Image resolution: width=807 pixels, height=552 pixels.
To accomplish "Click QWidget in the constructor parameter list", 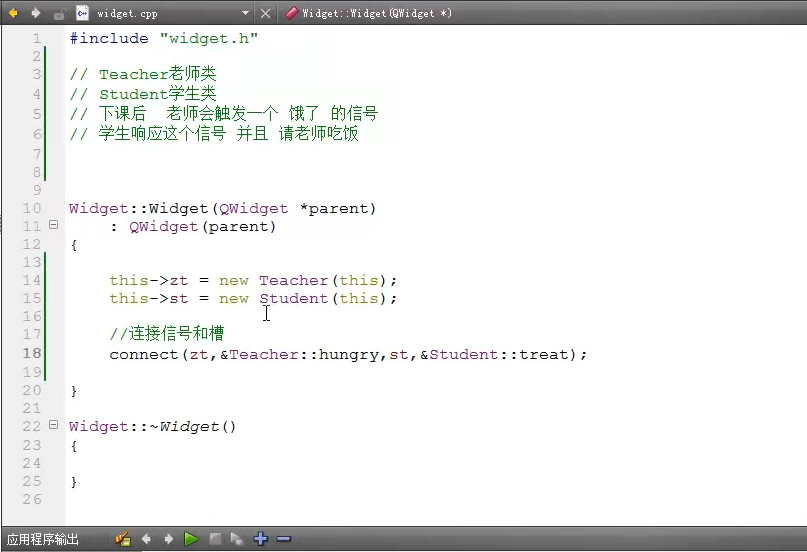I will tap(253, 209).
